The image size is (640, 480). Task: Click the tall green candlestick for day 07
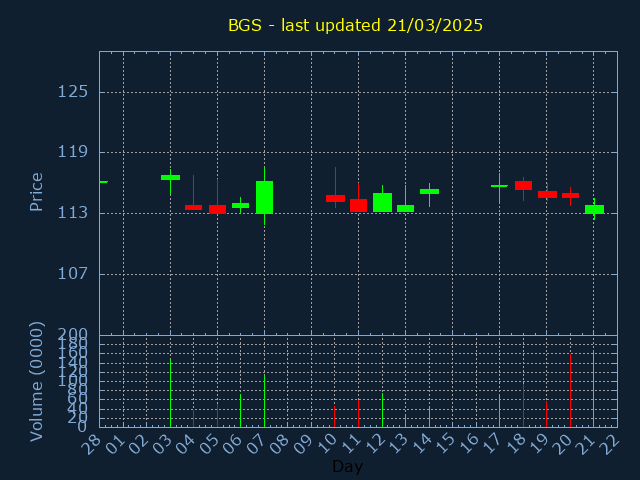click(x=264, y=197)
